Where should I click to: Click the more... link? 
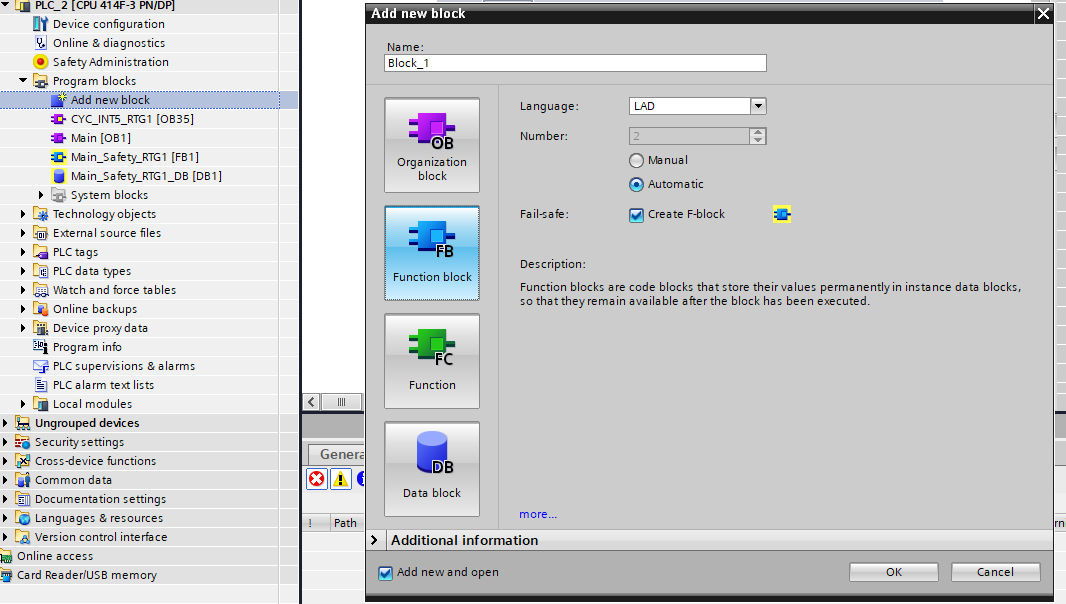(538, 514)
